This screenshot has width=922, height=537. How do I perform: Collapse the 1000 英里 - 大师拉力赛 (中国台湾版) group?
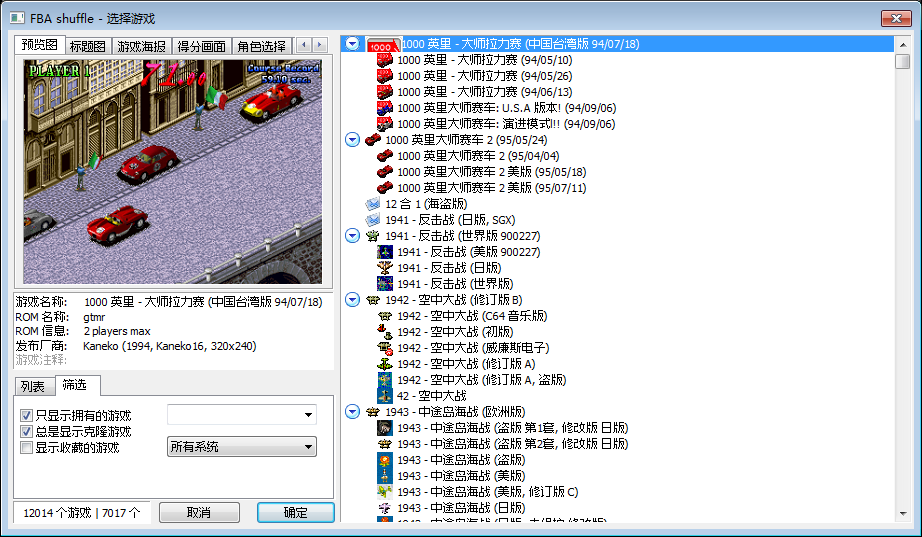pyautogui.click(x=352, y=44)
